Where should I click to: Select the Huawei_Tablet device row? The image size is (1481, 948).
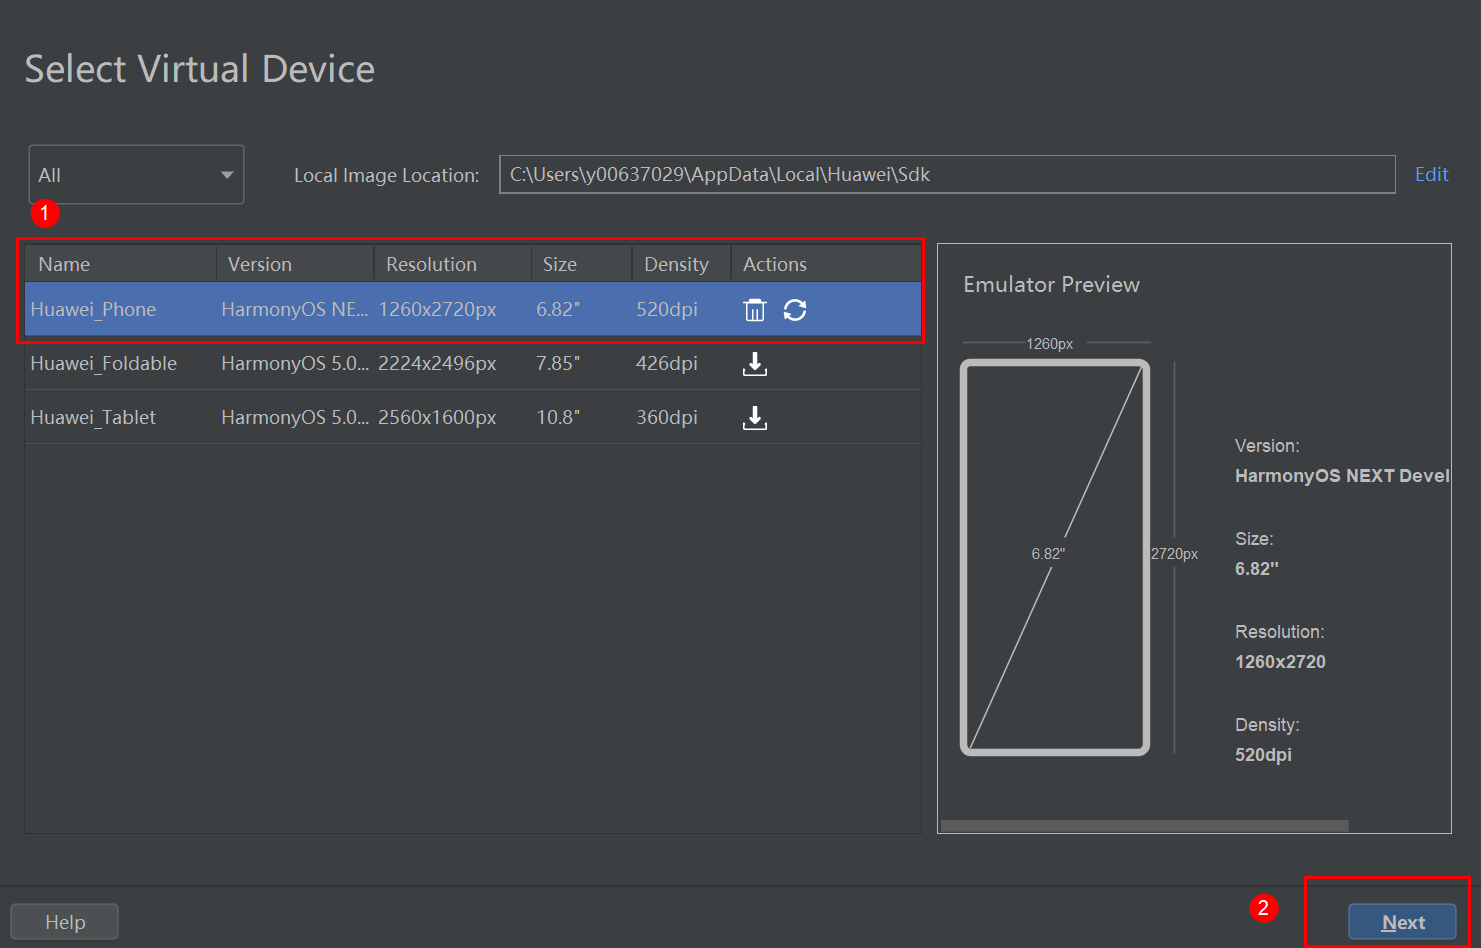(x=473, y=417)
